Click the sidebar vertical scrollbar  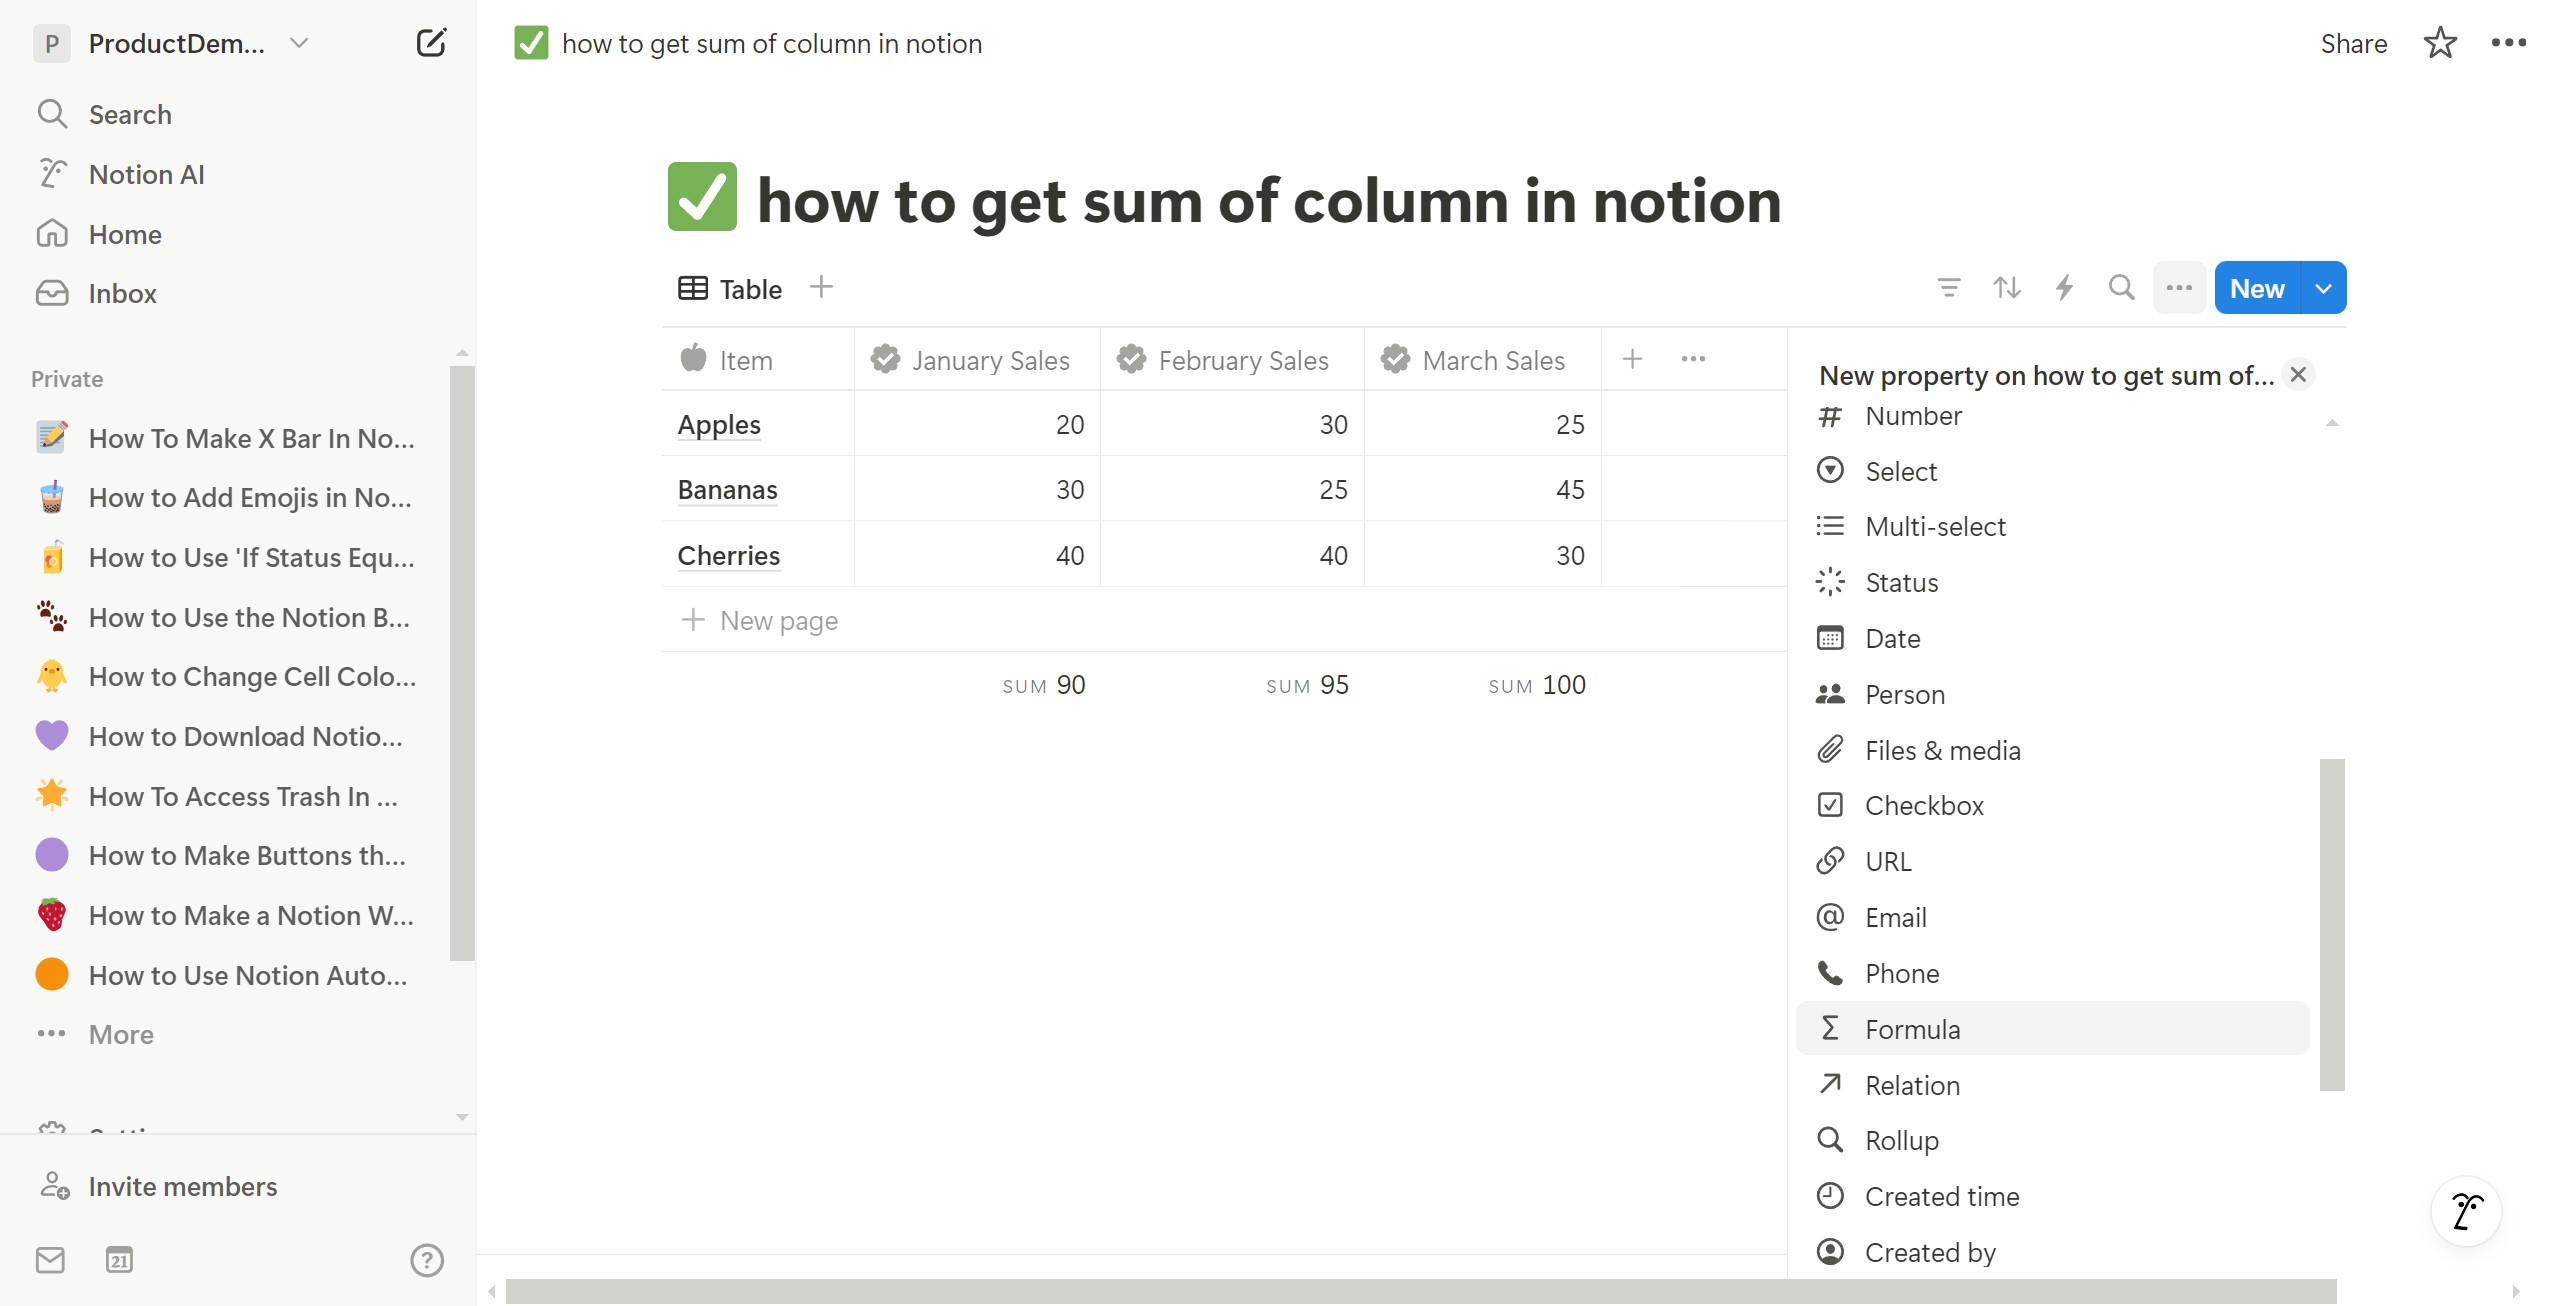[x=462, y=662]
